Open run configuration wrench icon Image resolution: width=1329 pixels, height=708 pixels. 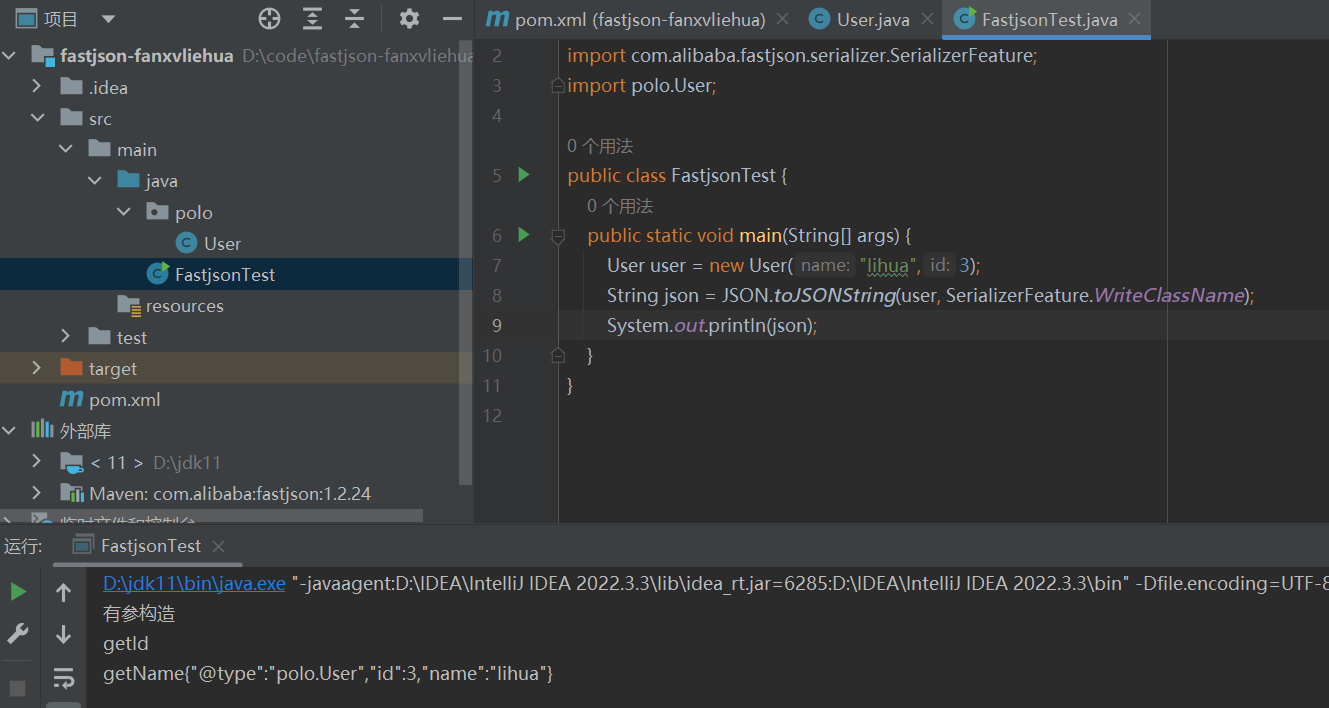[18, 633]
